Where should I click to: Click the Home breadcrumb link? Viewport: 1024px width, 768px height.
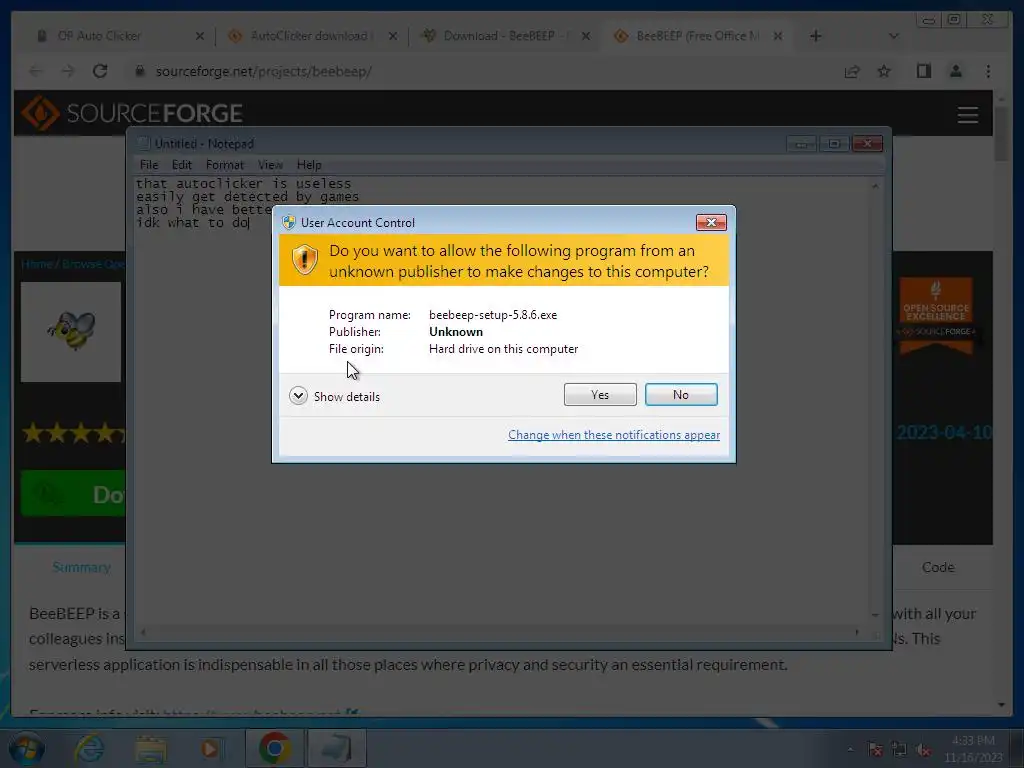(x=36, y=264)
